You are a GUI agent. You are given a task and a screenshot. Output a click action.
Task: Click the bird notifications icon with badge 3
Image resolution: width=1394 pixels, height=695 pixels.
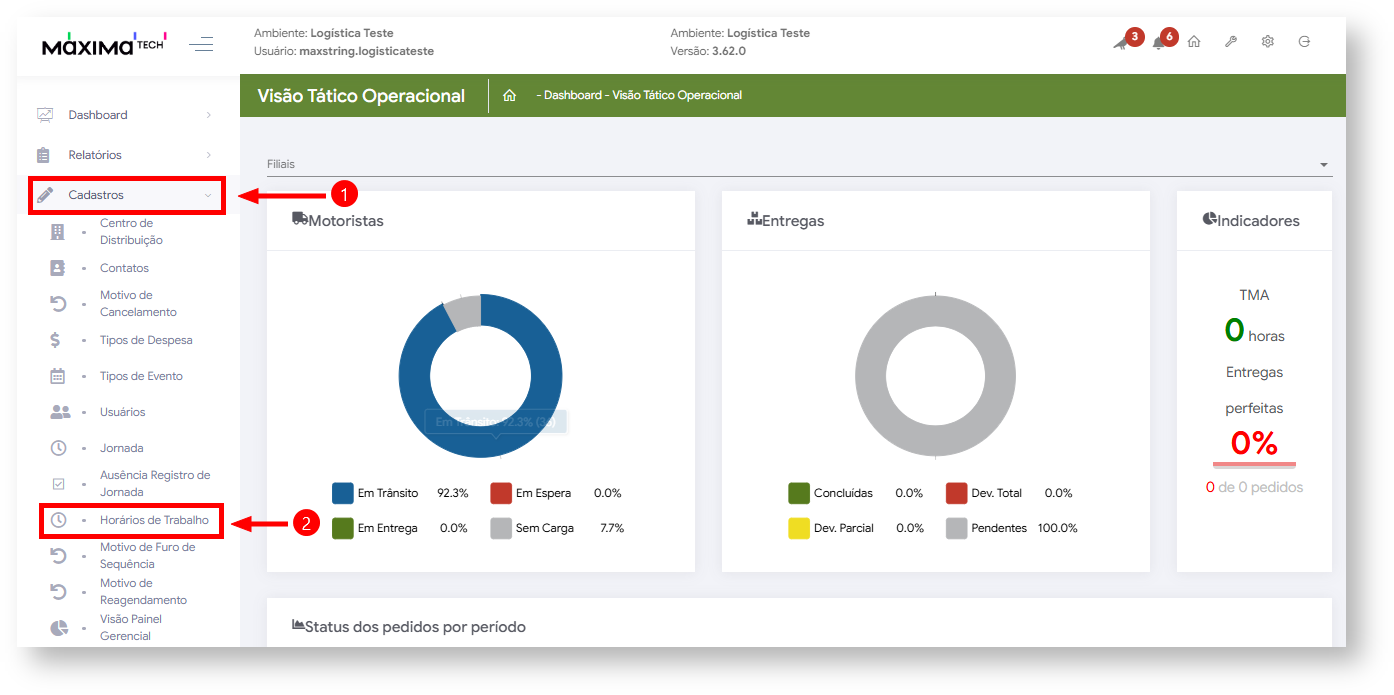(x=1121, y=43)
